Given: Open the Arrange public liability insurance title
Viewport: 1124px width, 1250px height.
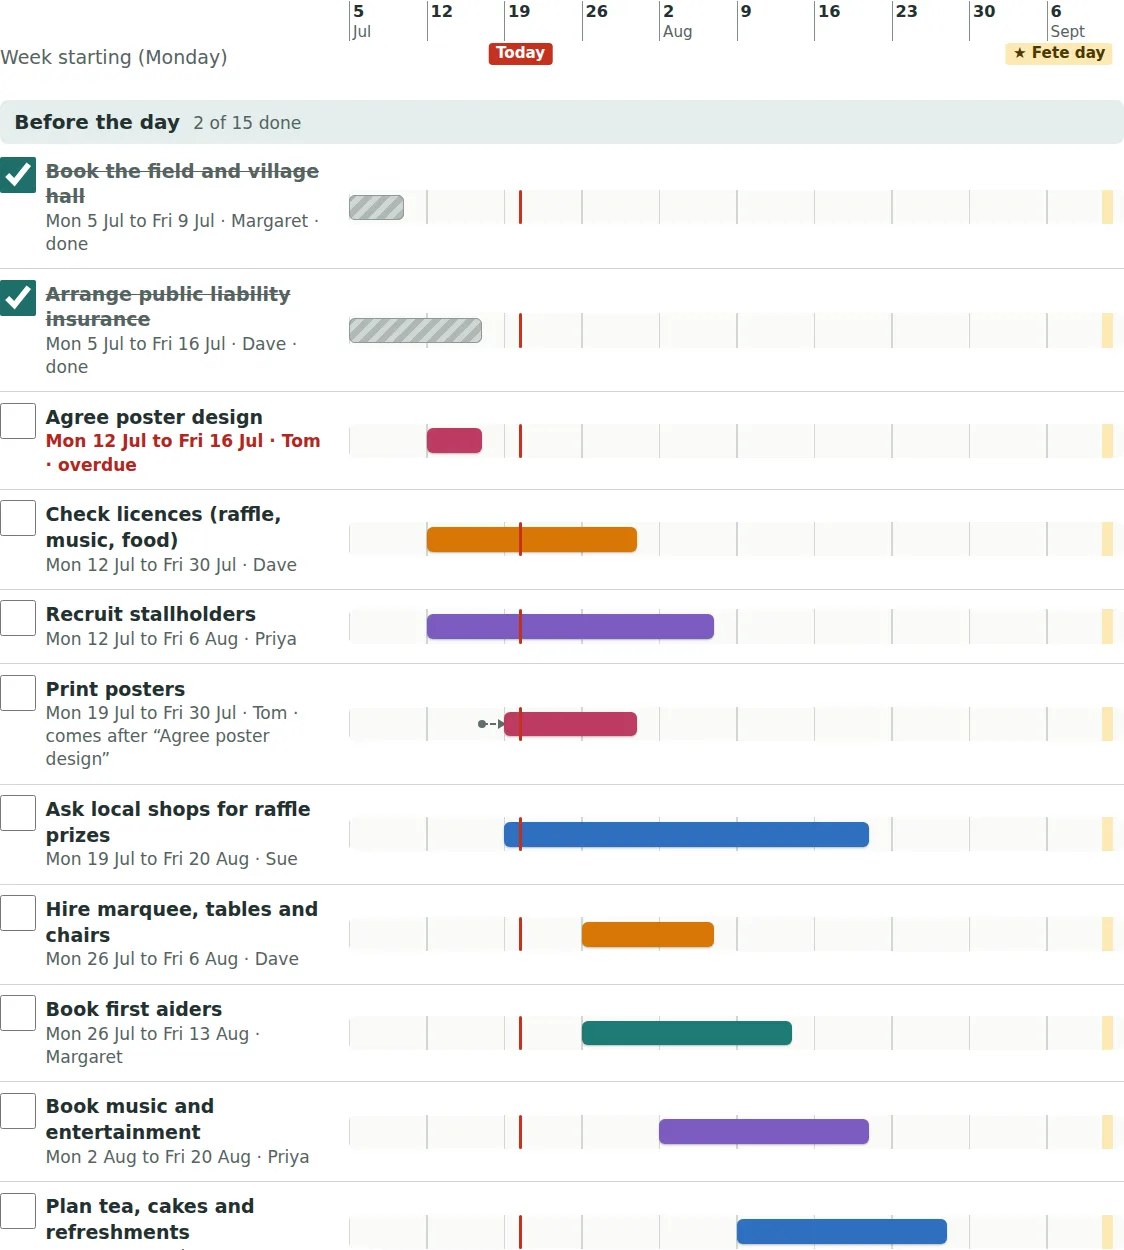Looking at the screenshot, I should tap(168, 306).
